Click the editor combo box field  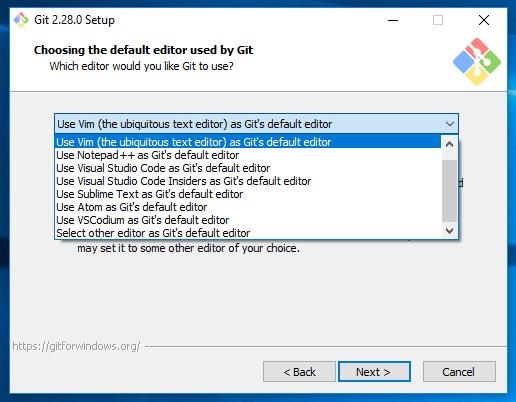pyautogui.click(x=256, y=124)
